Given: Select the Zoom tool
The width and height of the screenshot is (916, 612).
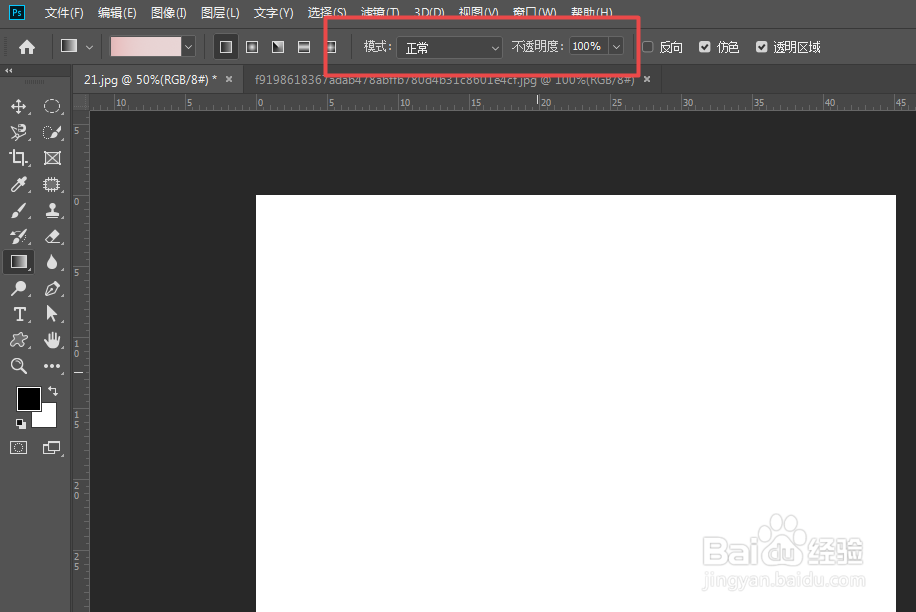Looking at the screenshot, I should click(19, 366).
